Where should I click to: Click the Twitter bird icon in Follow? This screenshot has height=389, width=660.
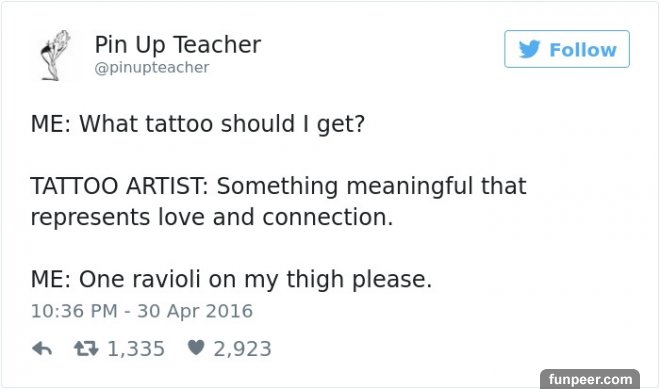tap(529, 49)
